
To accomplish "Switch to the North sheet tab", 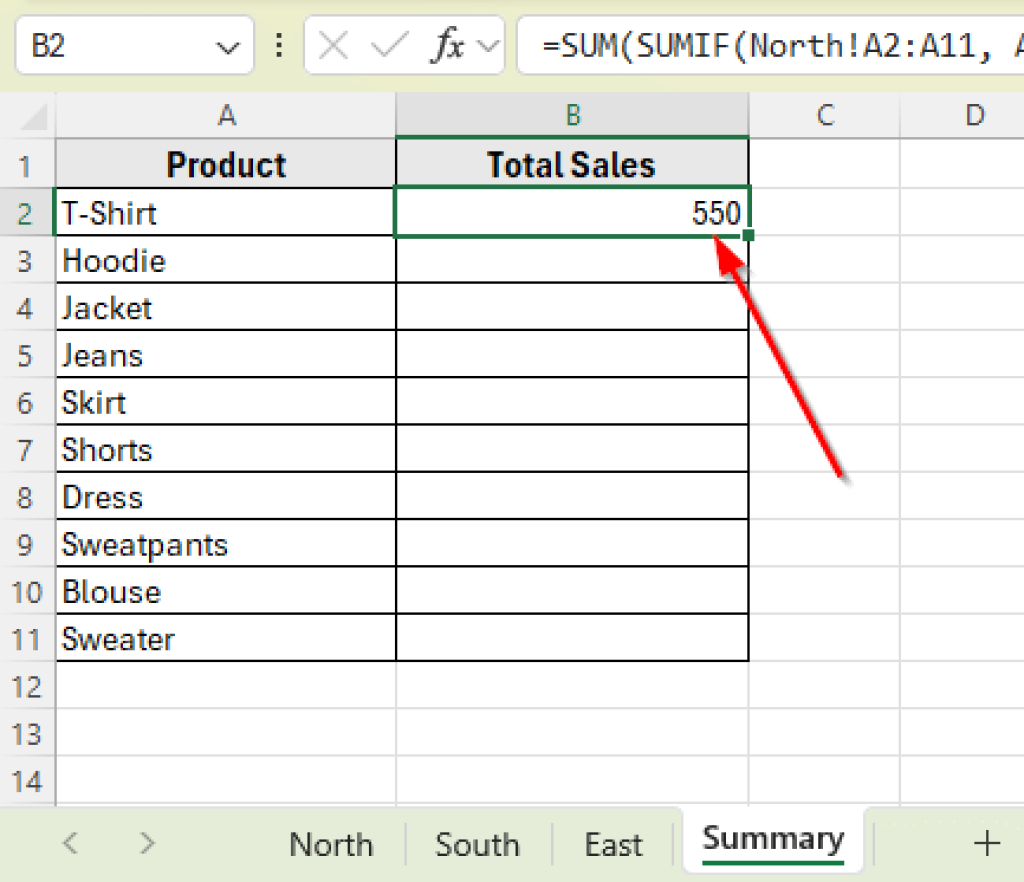I will pos(331,843).
